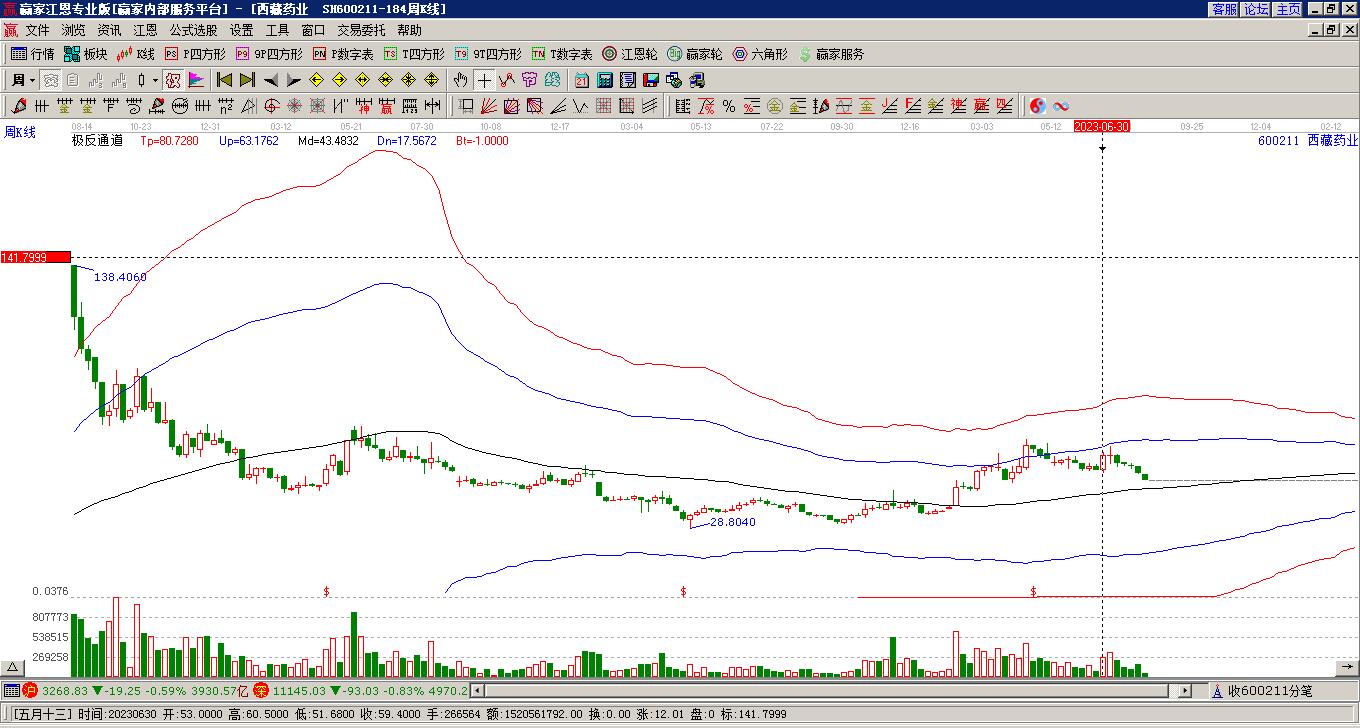Open the T四方形 tool
Screen dimensions: 1360x728
click(414, 54)
